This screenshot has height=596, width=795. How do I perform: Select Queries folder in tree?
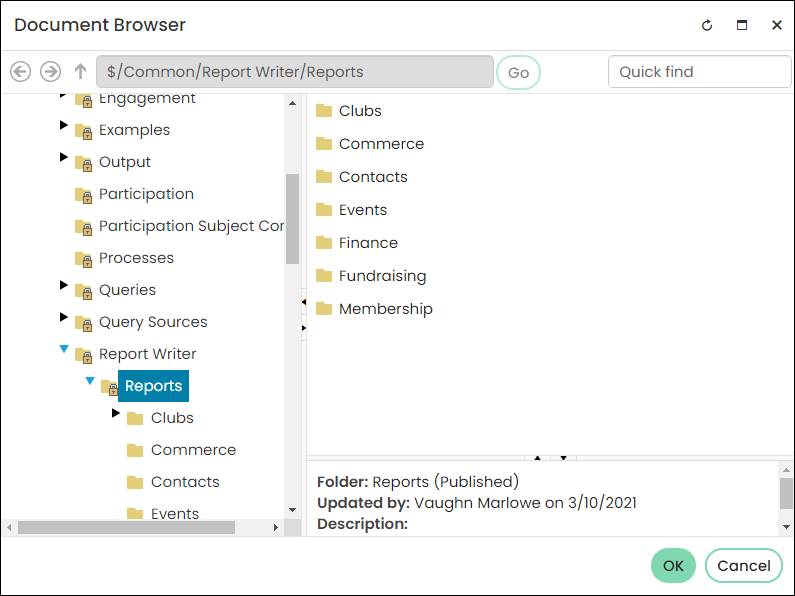[x=127, y=290]
